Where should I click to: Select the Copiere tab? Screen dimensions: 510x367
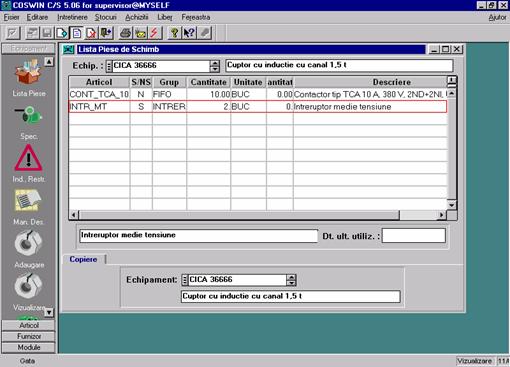click(83, 259)
